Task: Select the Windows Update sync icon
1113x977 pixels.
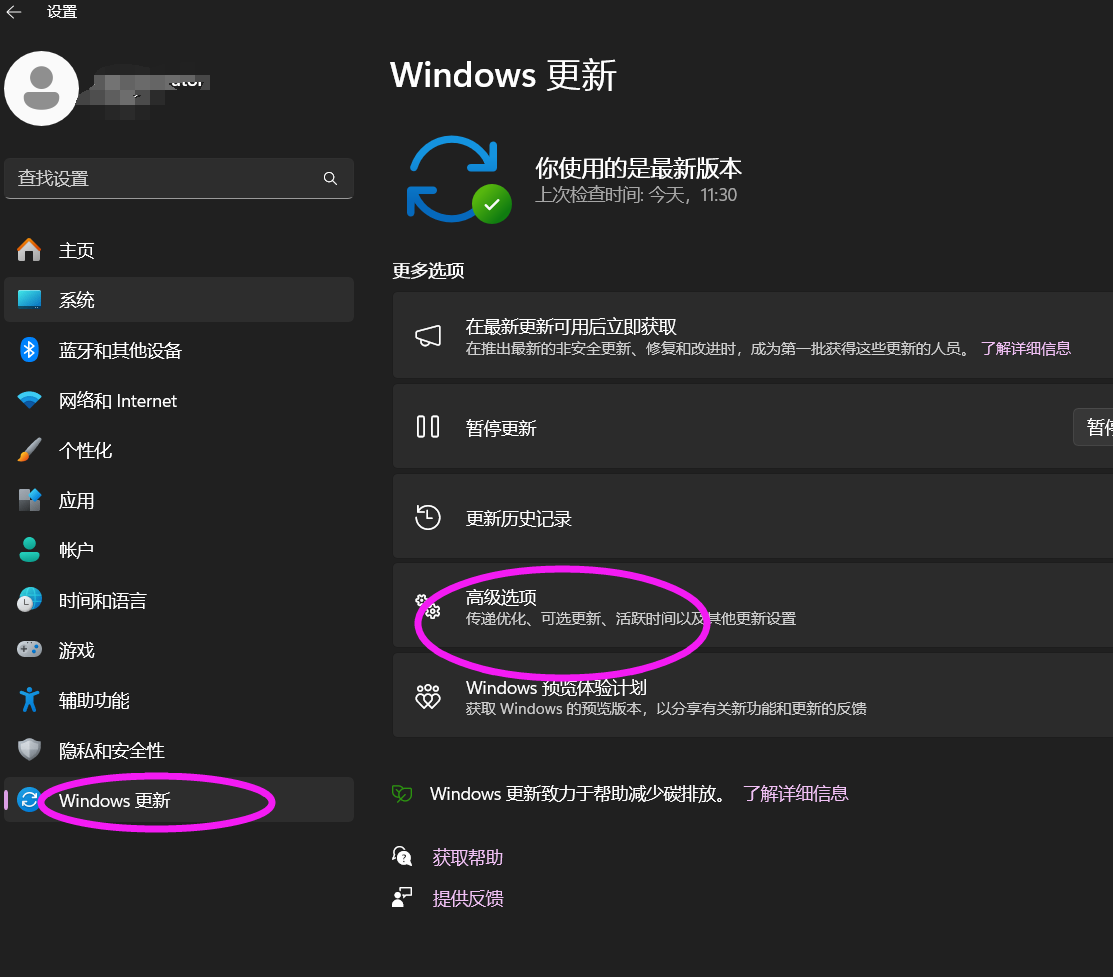Action: click(28, 799)
